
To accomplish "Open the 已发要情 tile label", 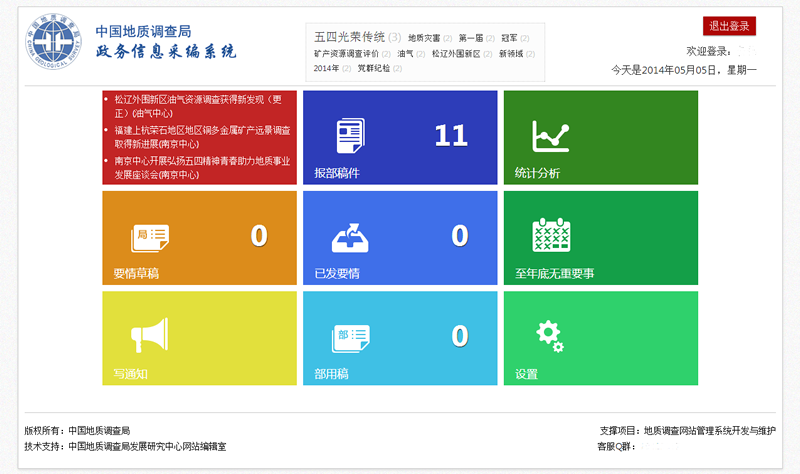I will 337,273.
